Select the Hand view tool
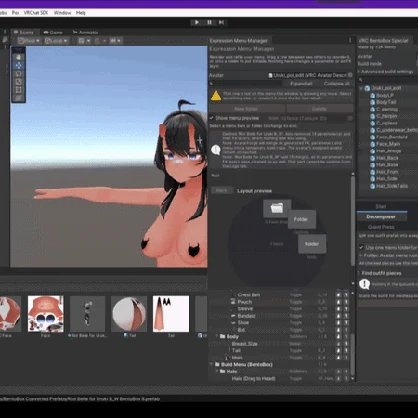This screenshot has height=418, width=418. (x=18, y=57)
